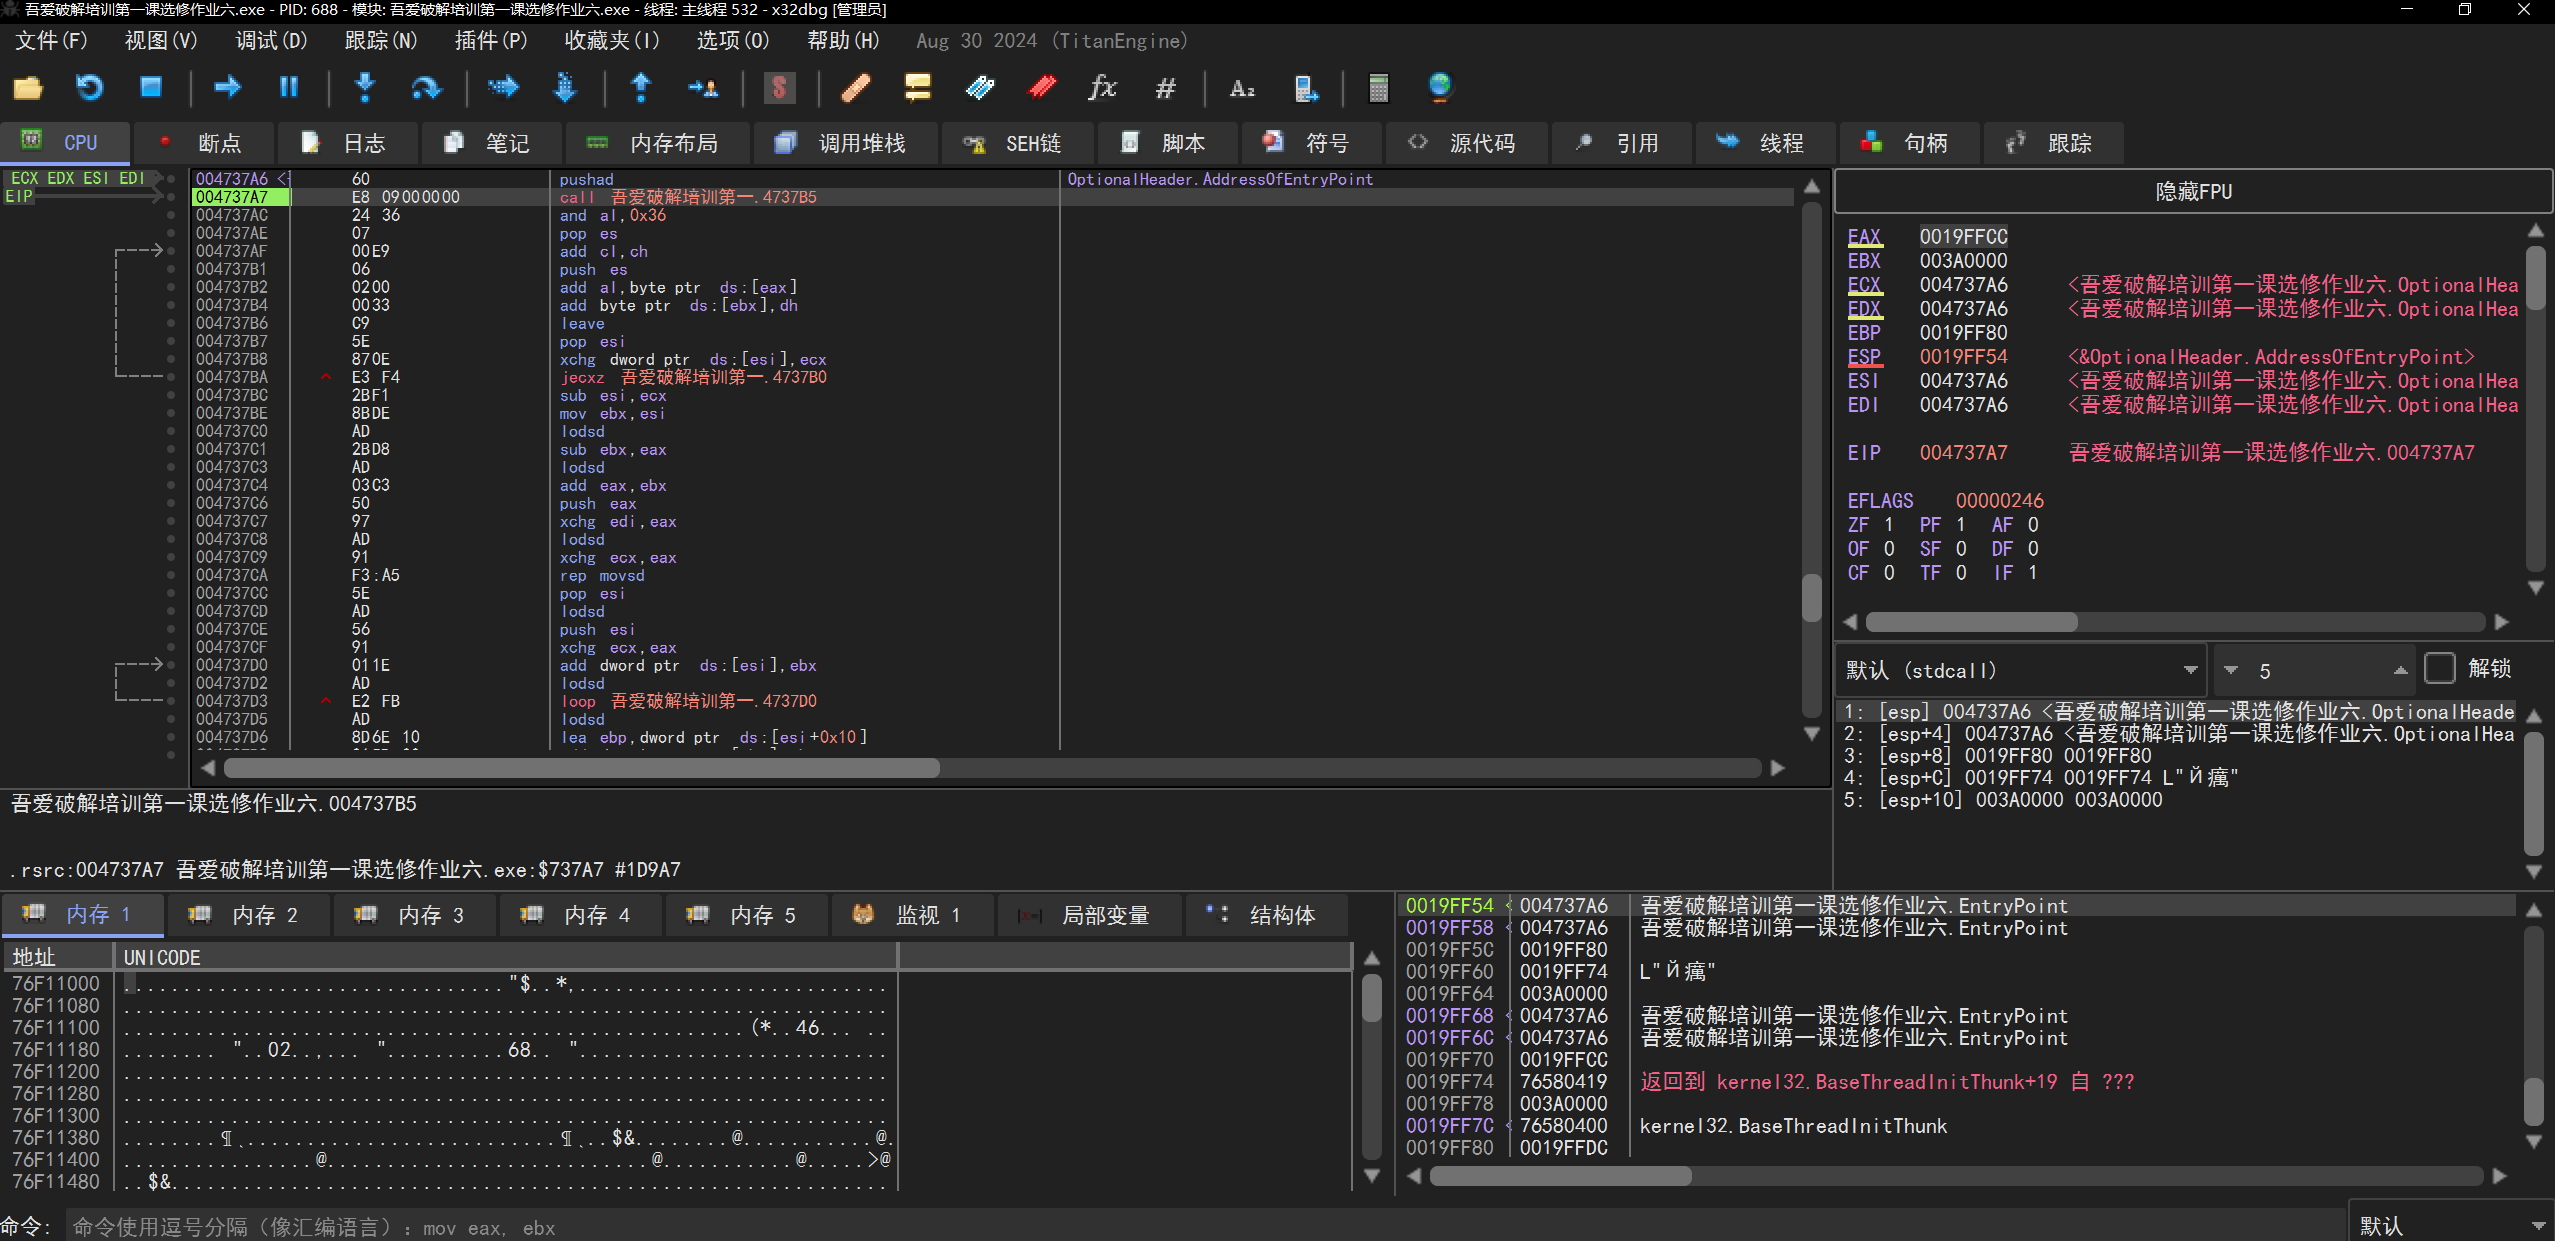Open the 选项(O) menu
The height and width of the screenshot is (1241, 2555).
pos(733,41)
